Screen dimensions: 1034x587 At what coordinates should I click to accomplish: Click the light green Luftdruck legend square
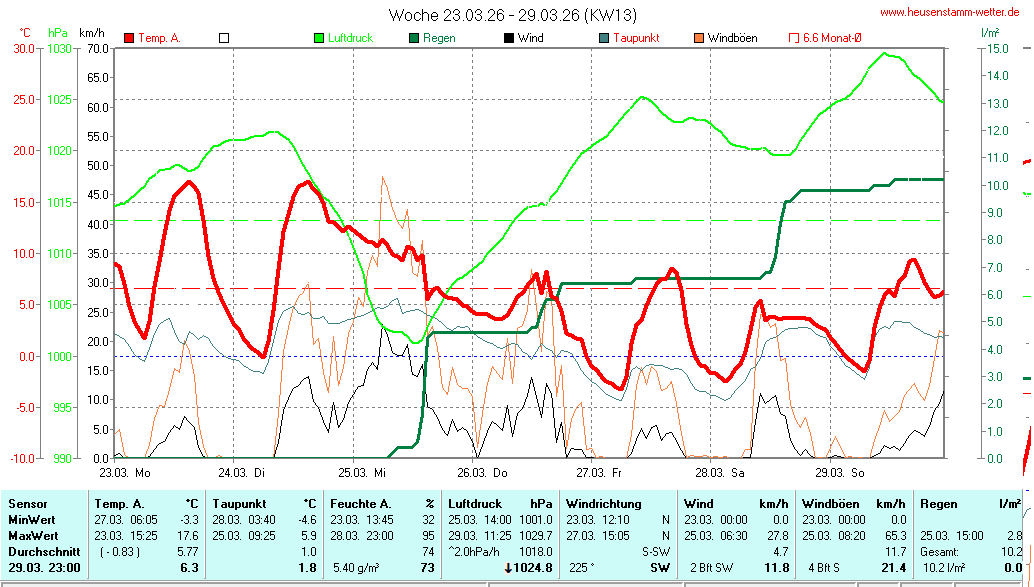click(x=319, y=38)
